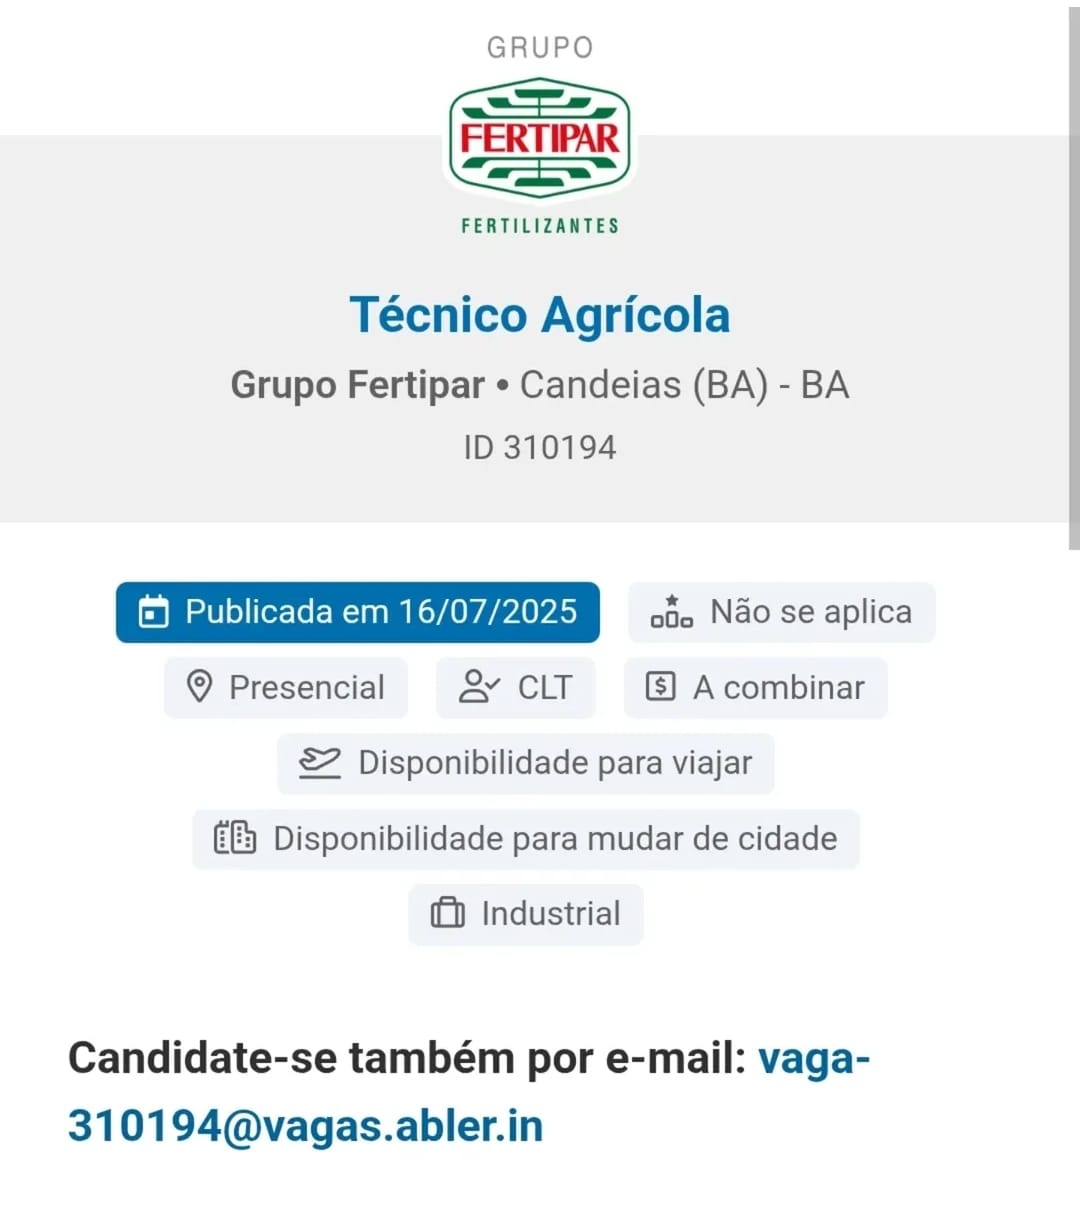This screenshot has width=1080, height=1227.
Task: Click the Técnico Agrícola job title
Action: [540, 315]
